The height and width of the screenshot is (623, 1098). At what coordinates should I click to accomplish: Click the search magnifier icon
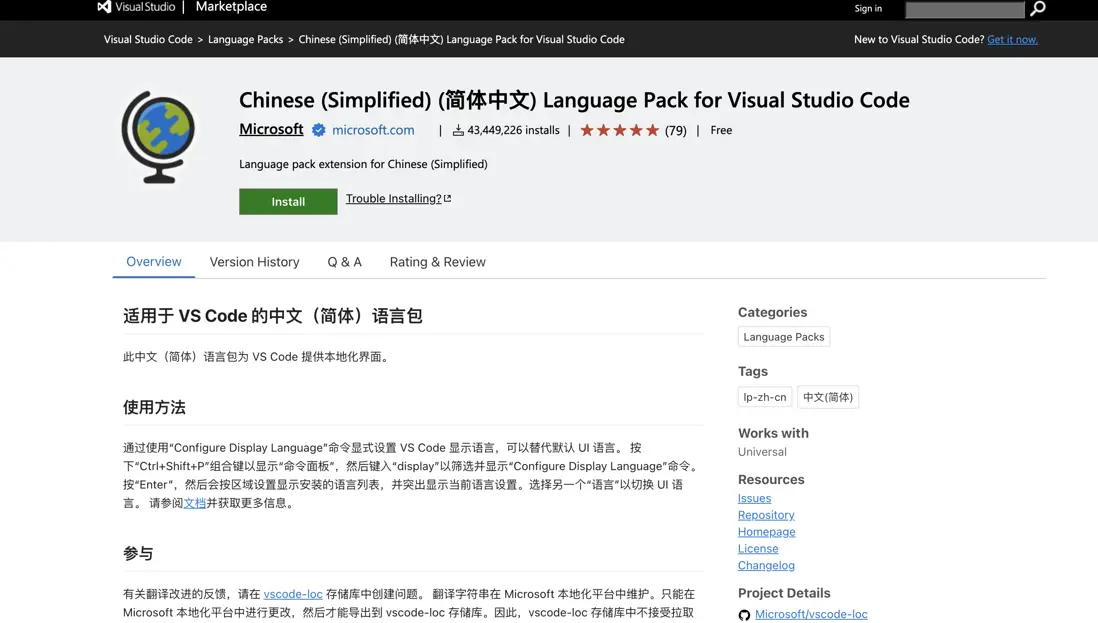click(x=1038, y=8)
